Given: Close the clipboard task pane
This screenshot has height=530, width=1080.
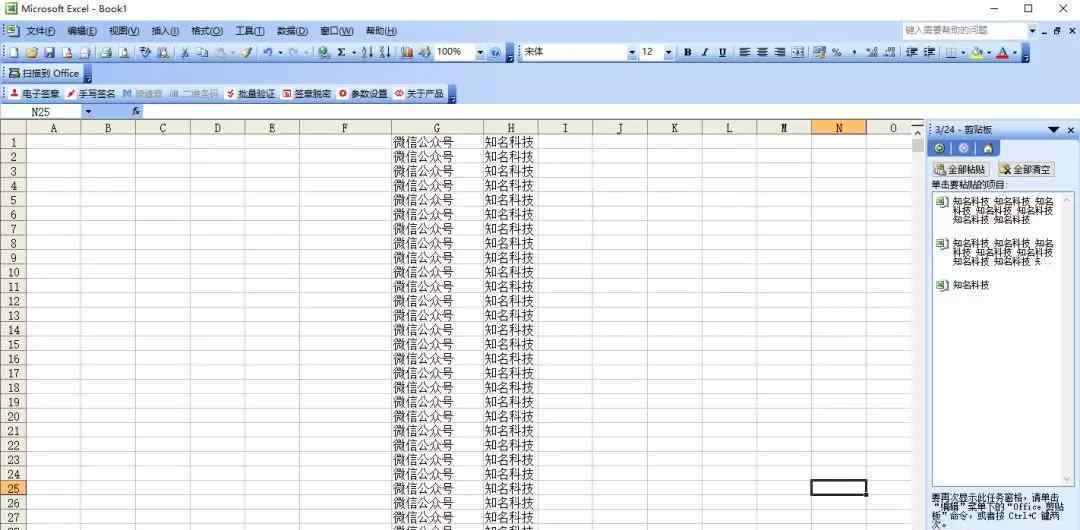Looking at the screenshot, I should [x=1071, y=130].
